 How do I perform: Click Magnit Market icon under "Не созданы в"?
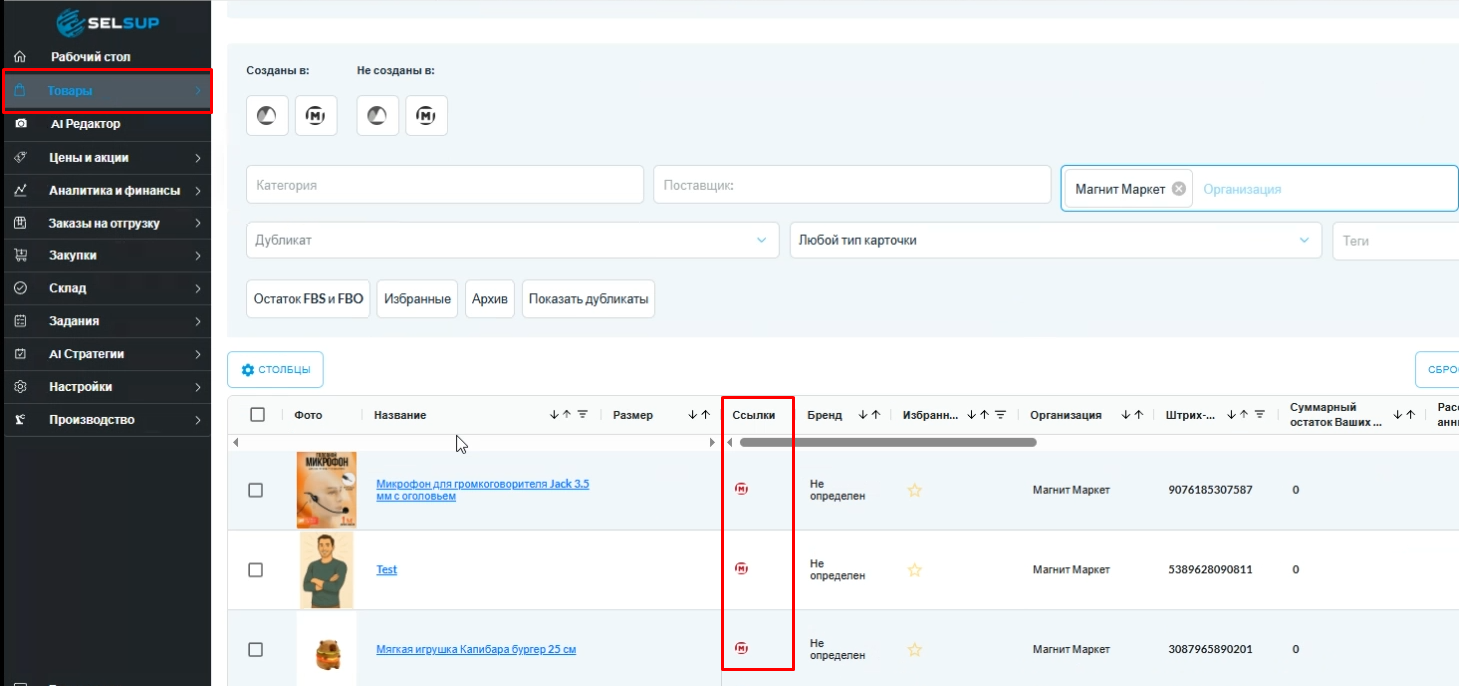pos(426,116)
